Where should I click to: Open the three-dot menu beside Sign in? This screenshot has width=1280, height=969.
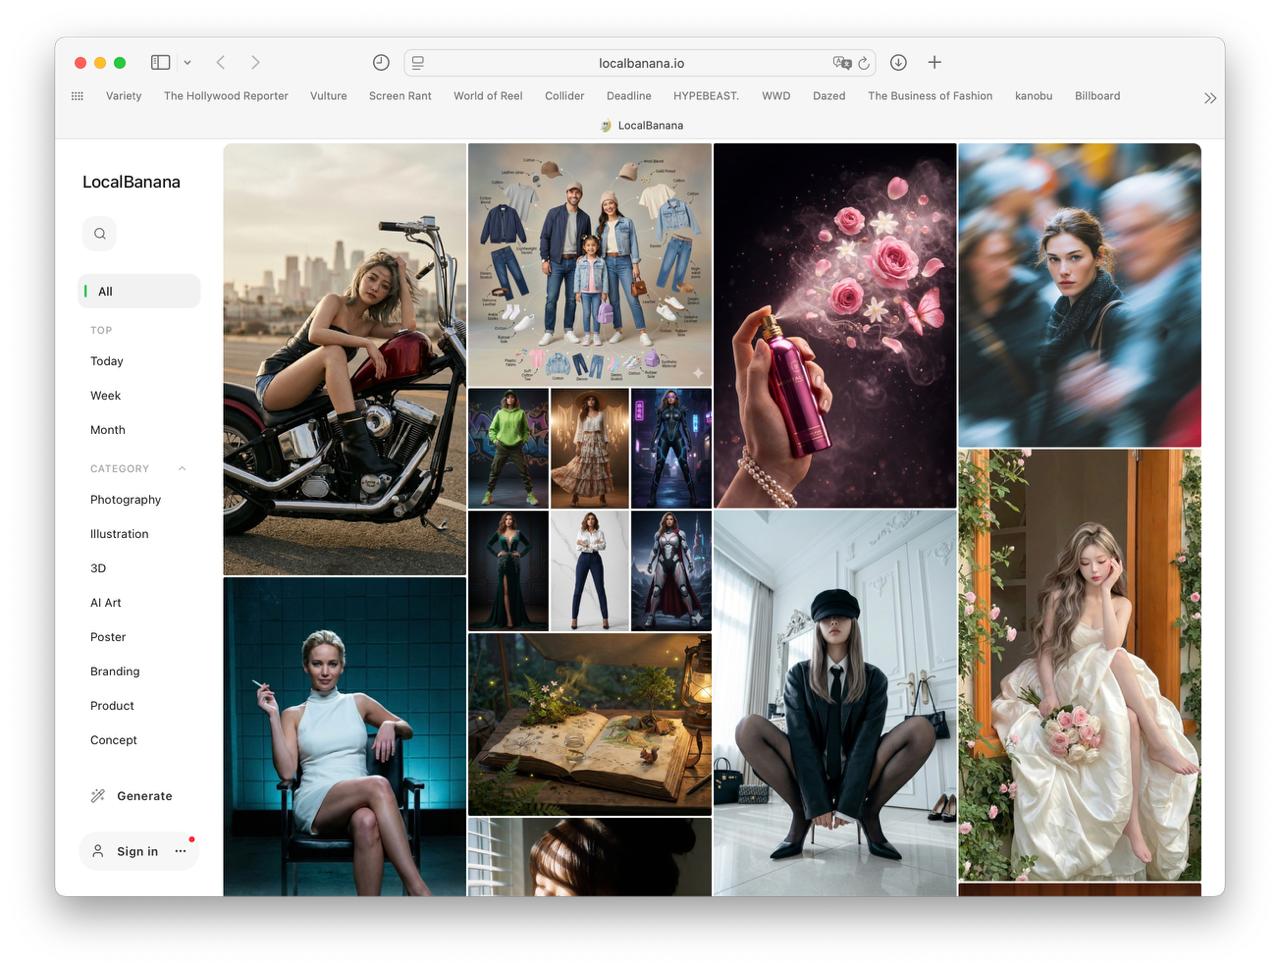pos(180,851)
